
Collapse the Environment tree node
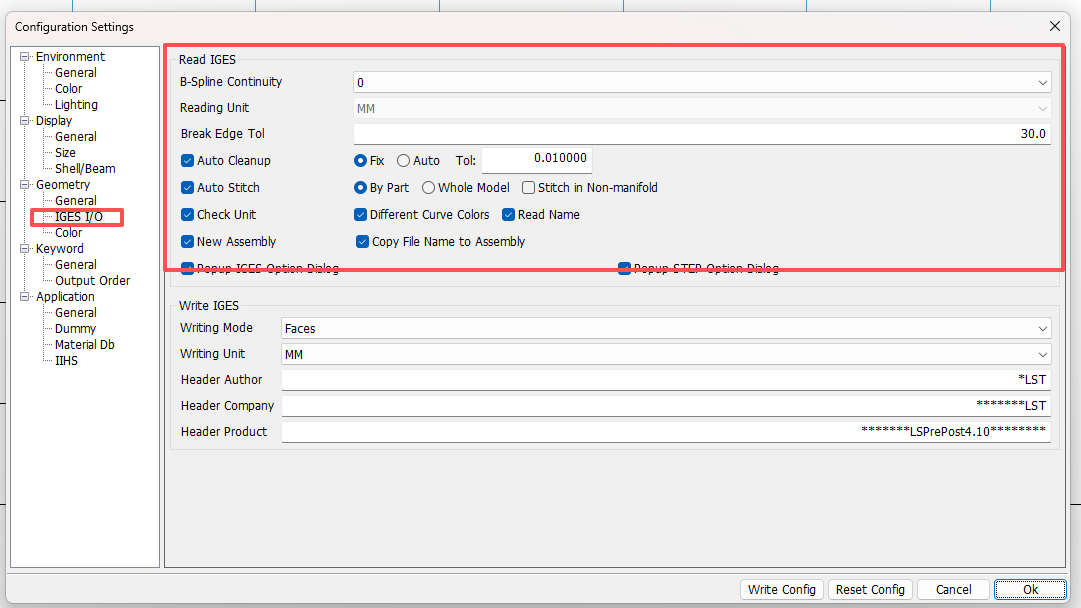[25, 57]
